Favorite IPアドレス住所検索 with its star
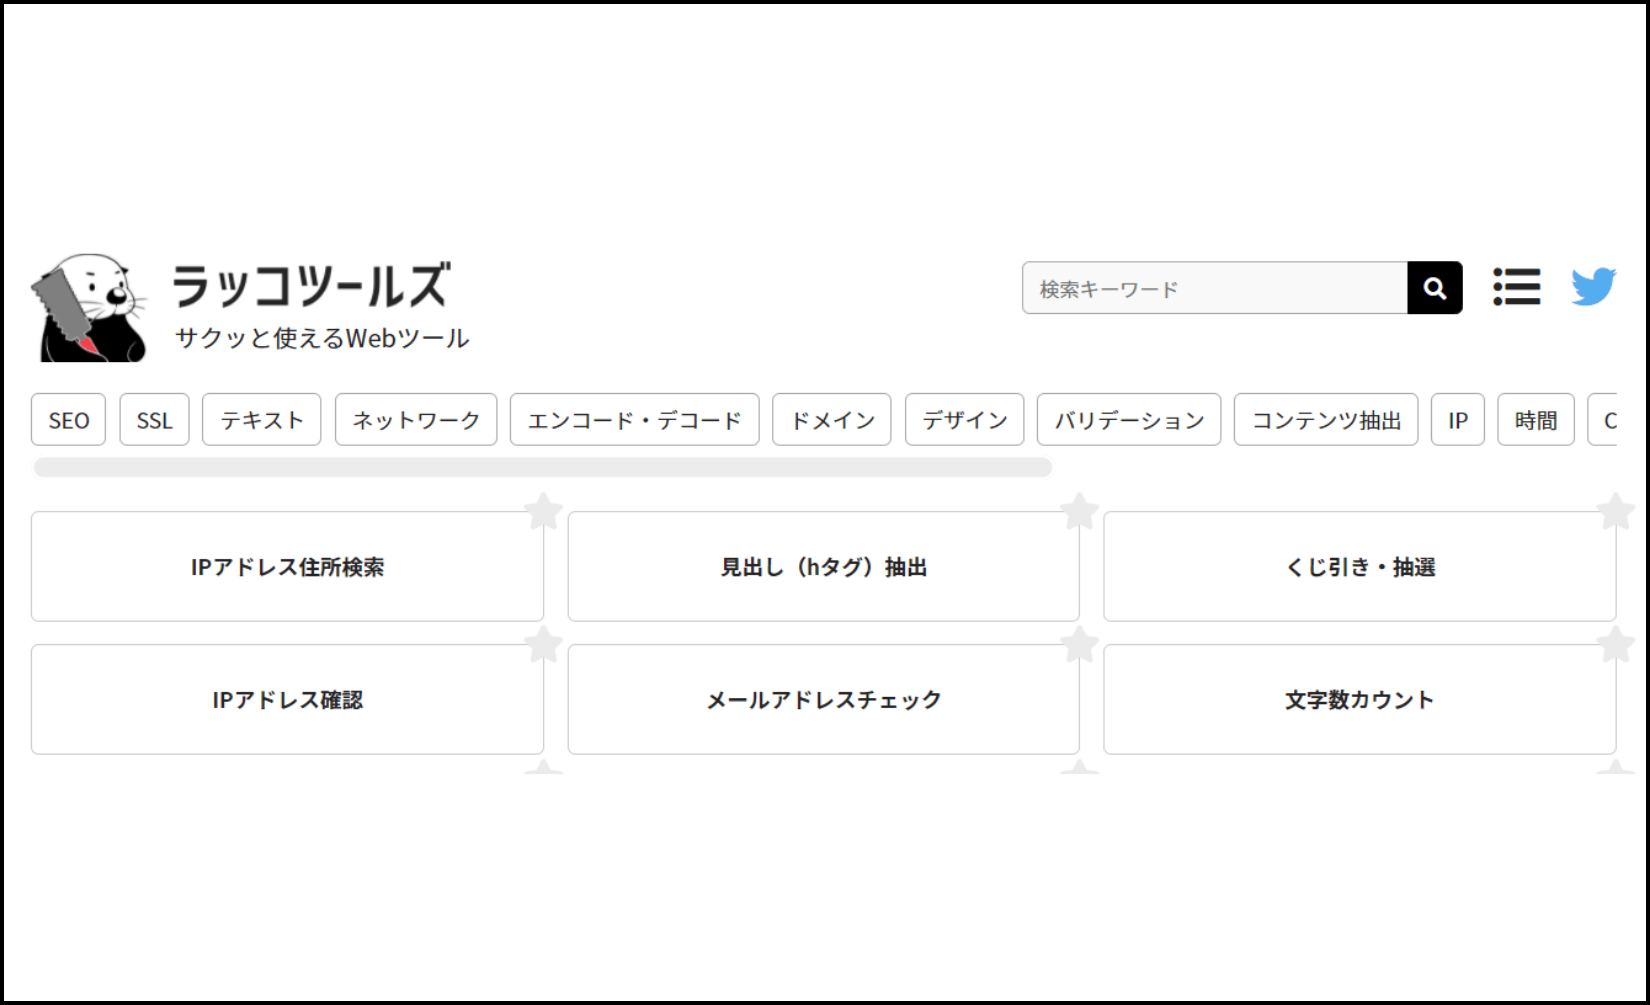Image resolution: width=1650 pixels, height=1005 pixels. tap(544, 512)
